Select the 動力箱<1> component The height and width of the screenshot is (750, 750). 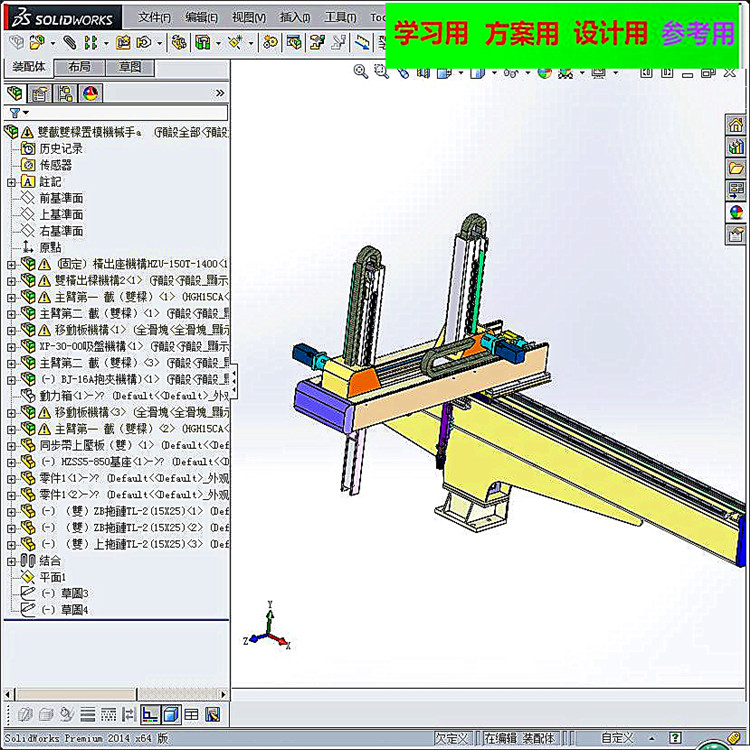125,396
